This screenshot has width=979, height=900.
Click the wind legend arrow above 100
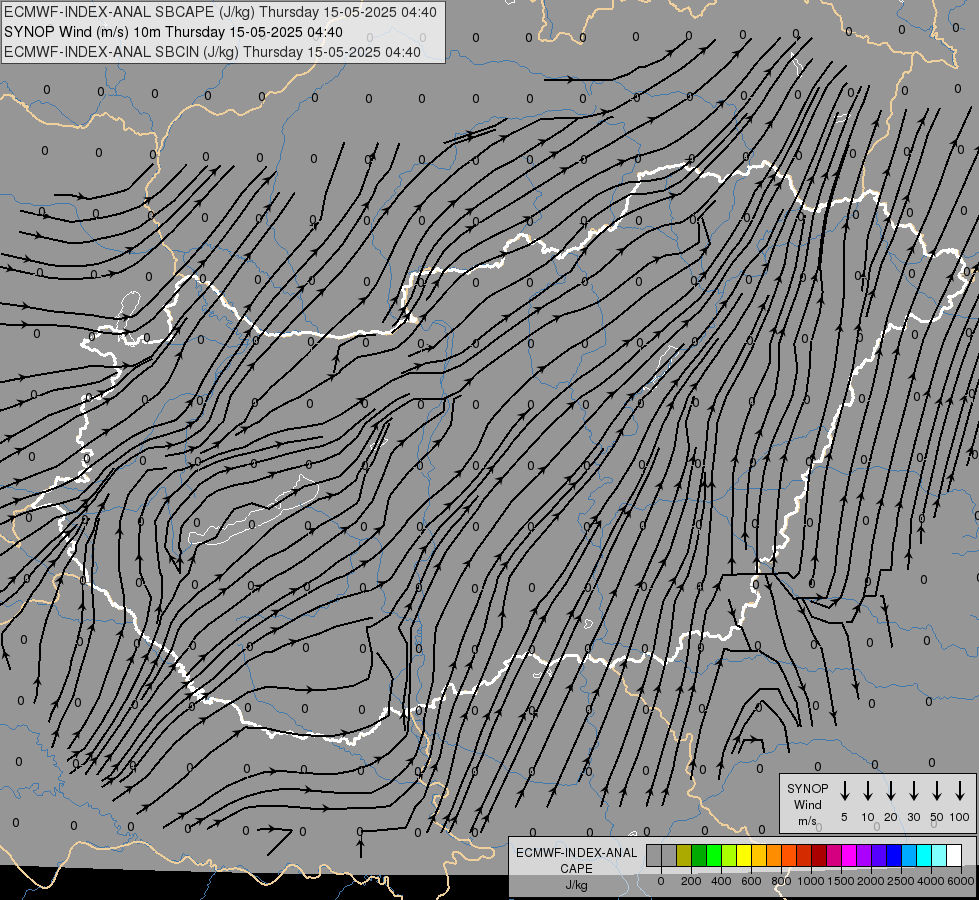coord(960,791)
